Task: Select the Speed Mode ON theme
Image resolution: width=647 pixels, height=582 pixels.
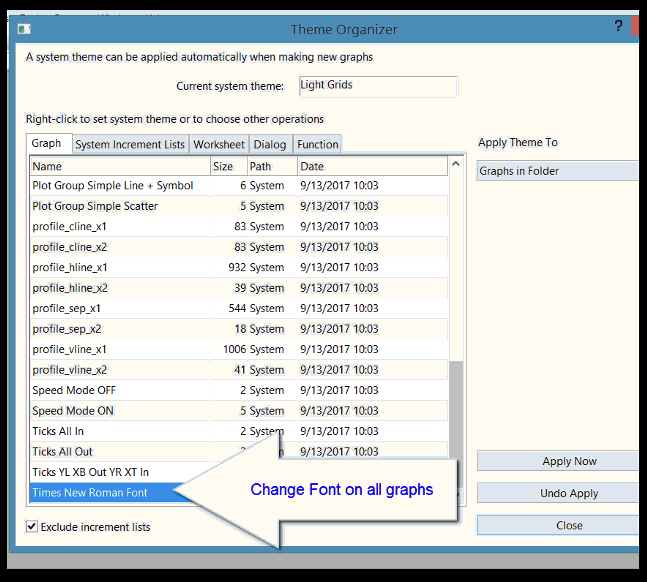Action: click(239, 411)
